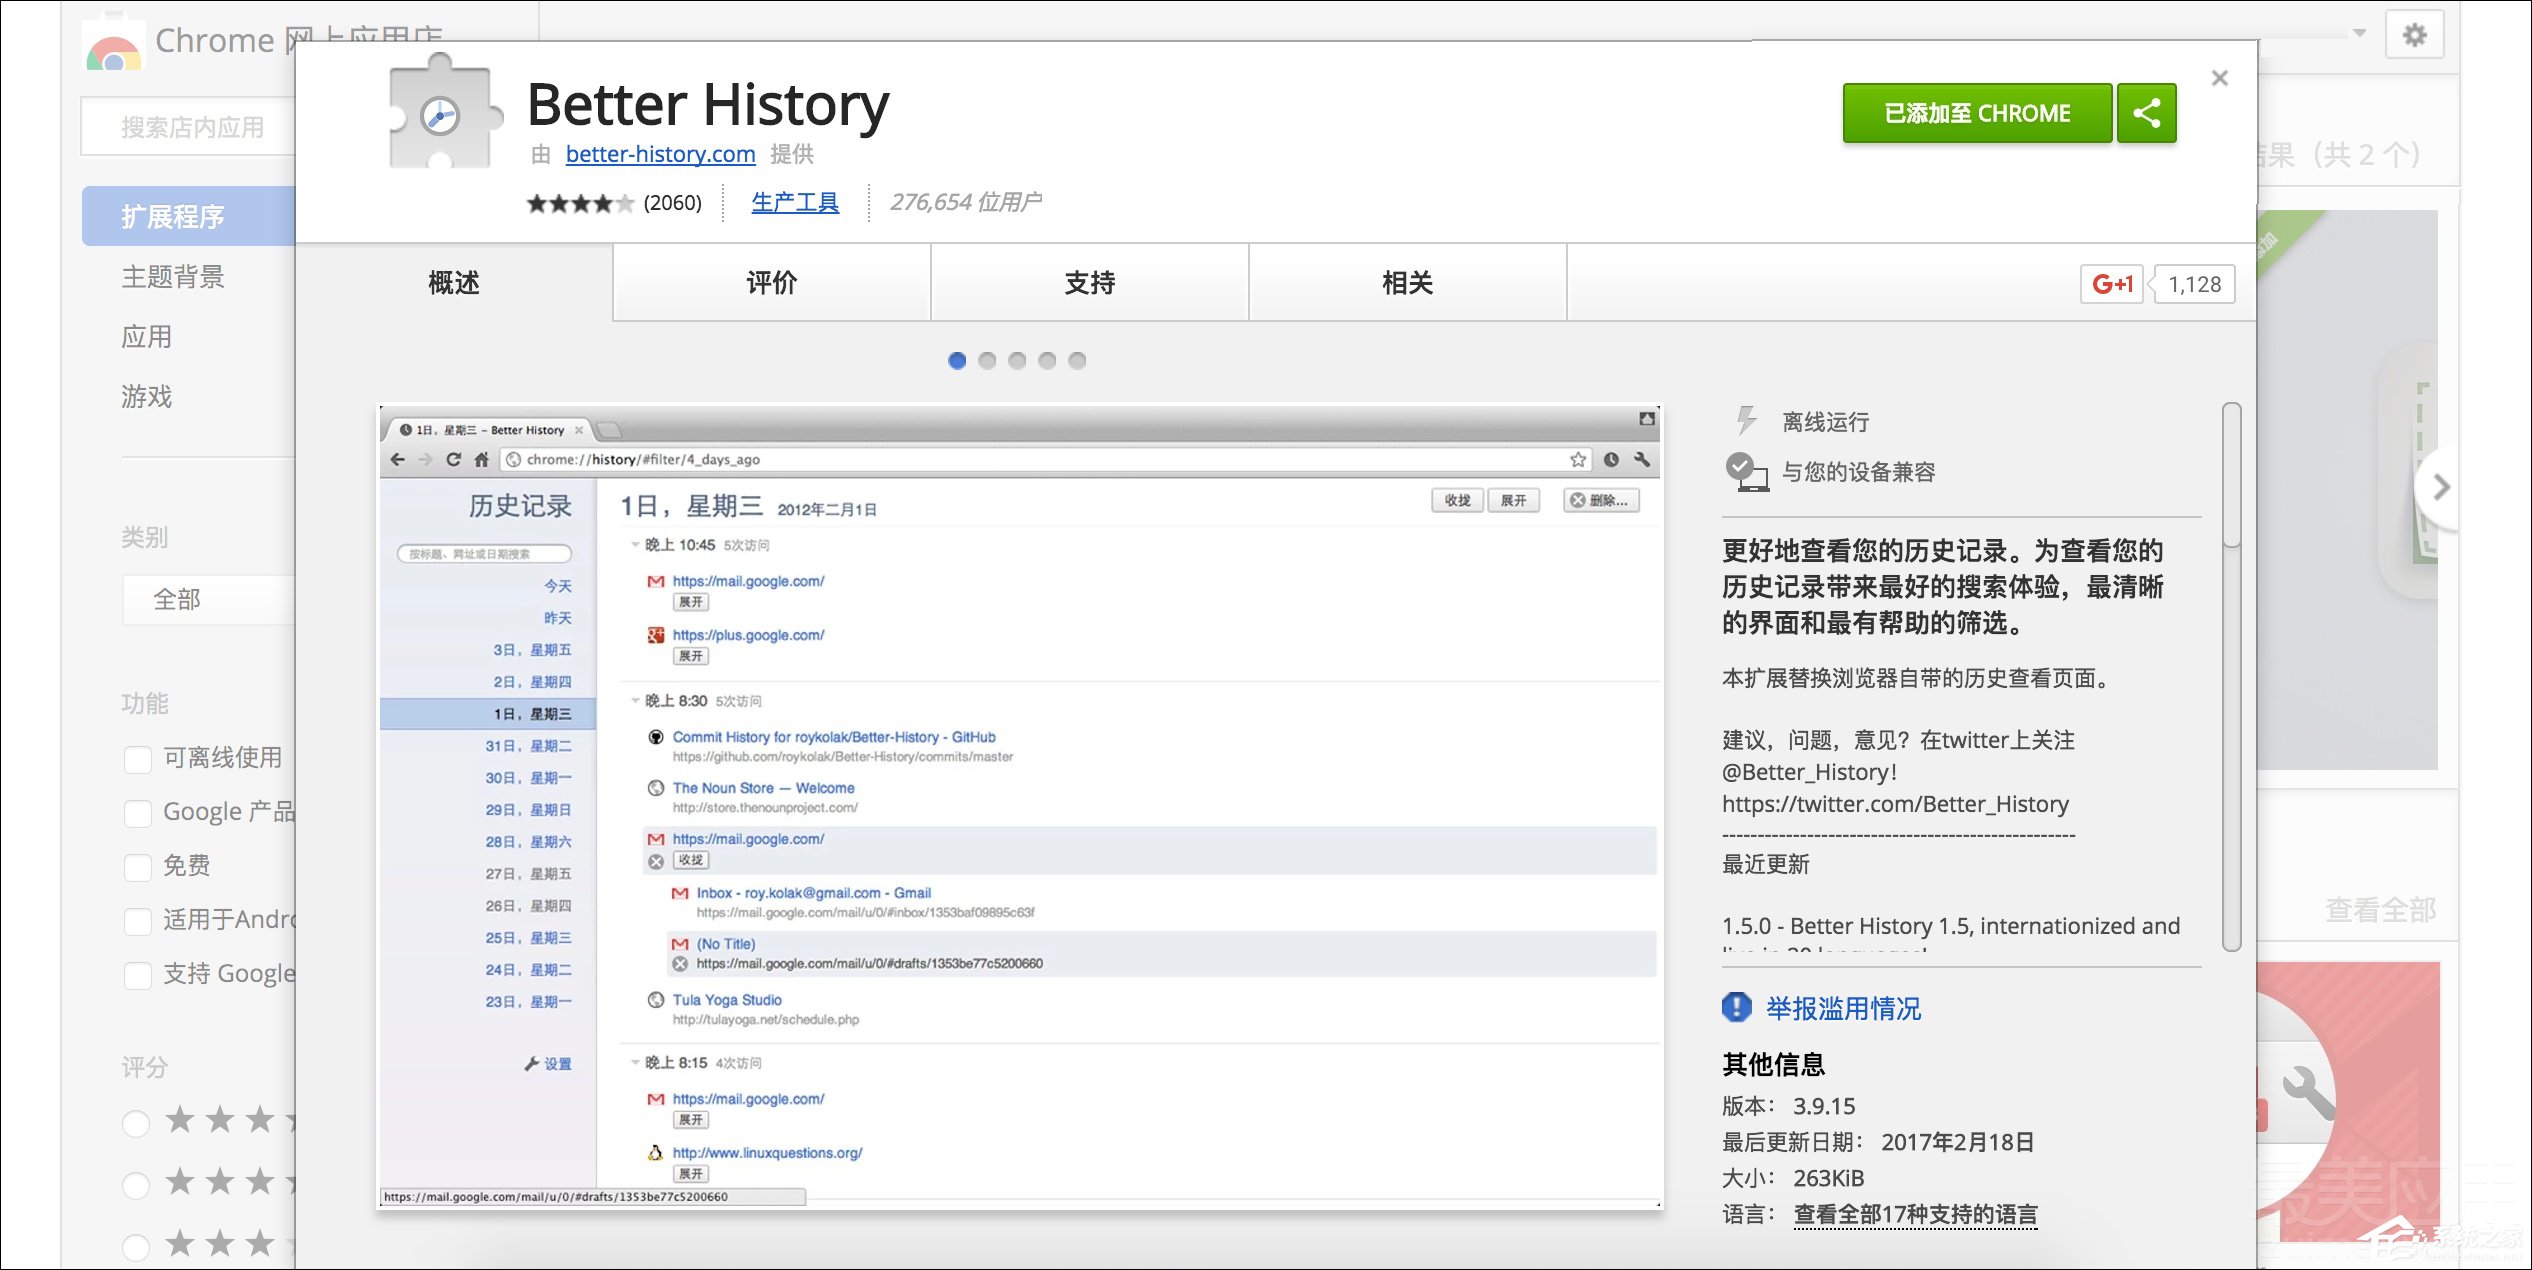Click the green share icon button
Screen dimensions: 2532x1270
(2146, 113)
